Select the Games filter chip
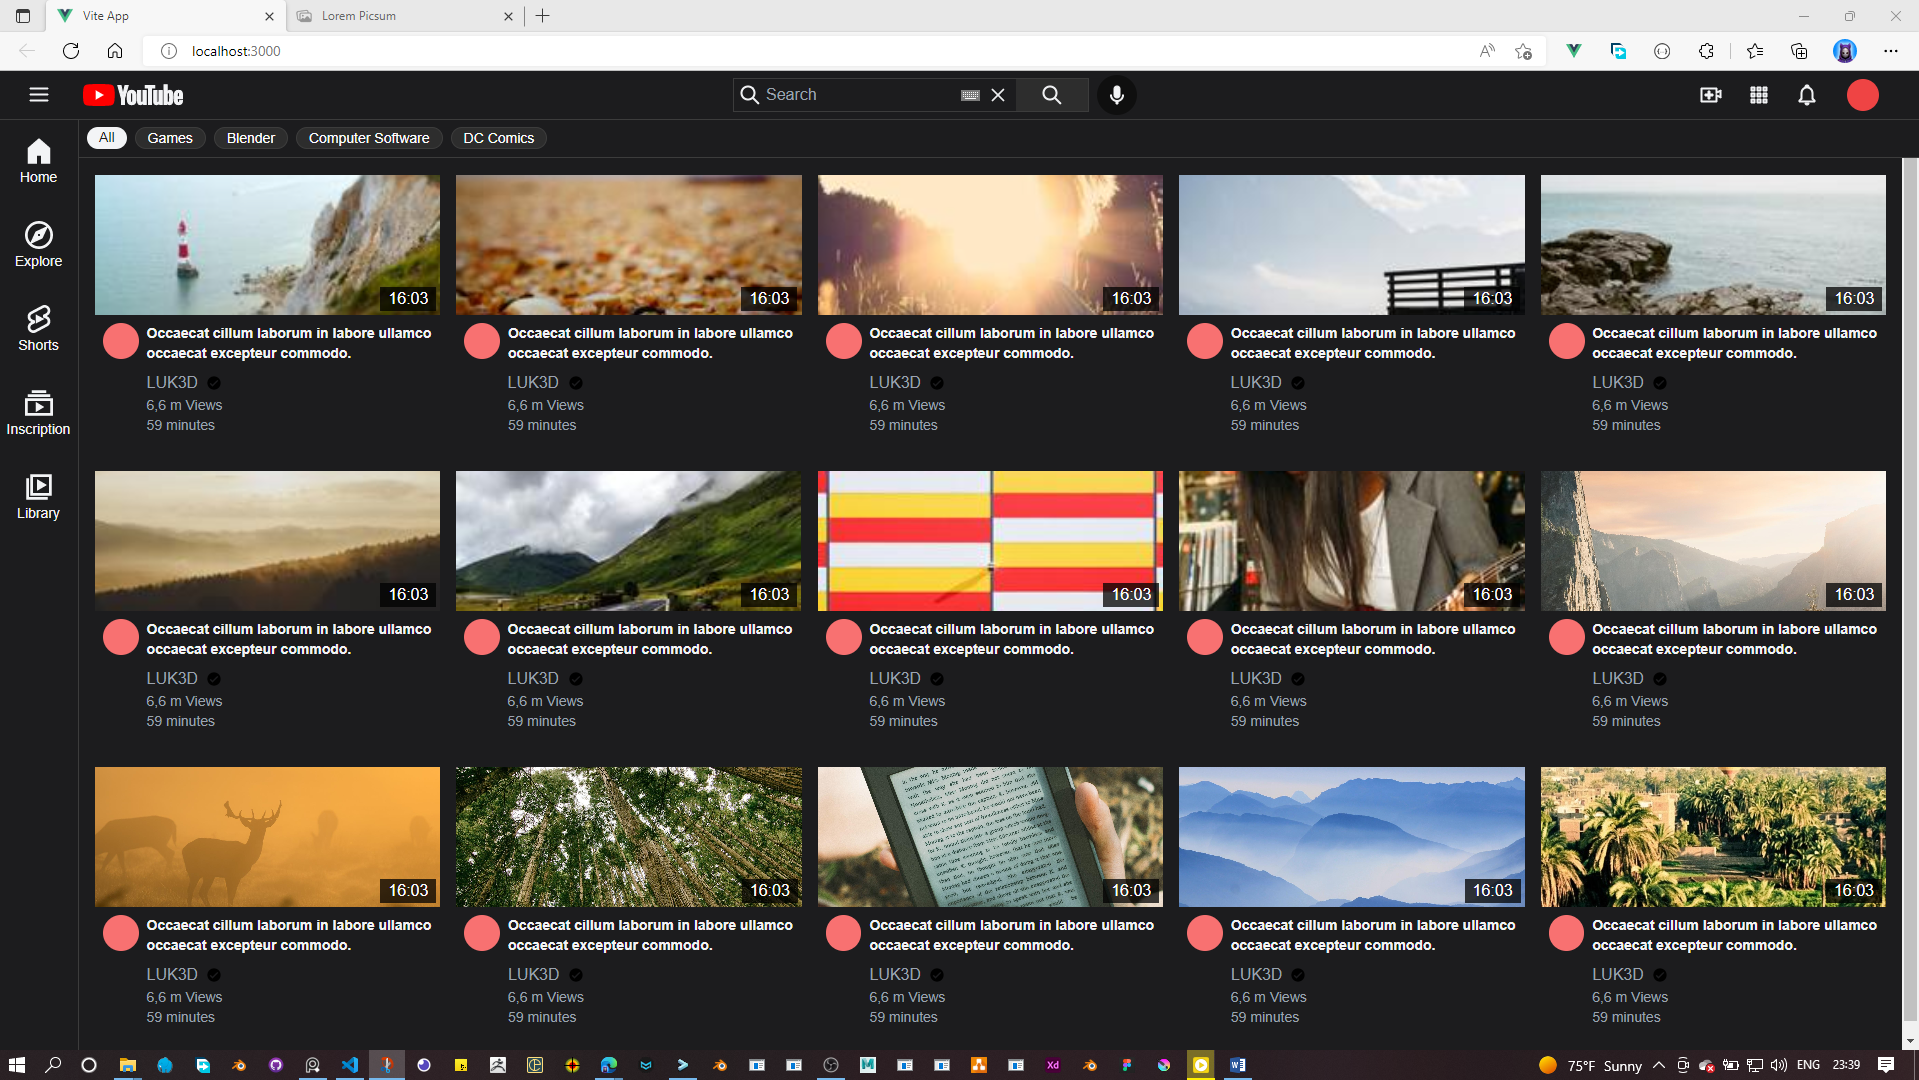The image size is (1919, 1080). click(x=170, y=138)
